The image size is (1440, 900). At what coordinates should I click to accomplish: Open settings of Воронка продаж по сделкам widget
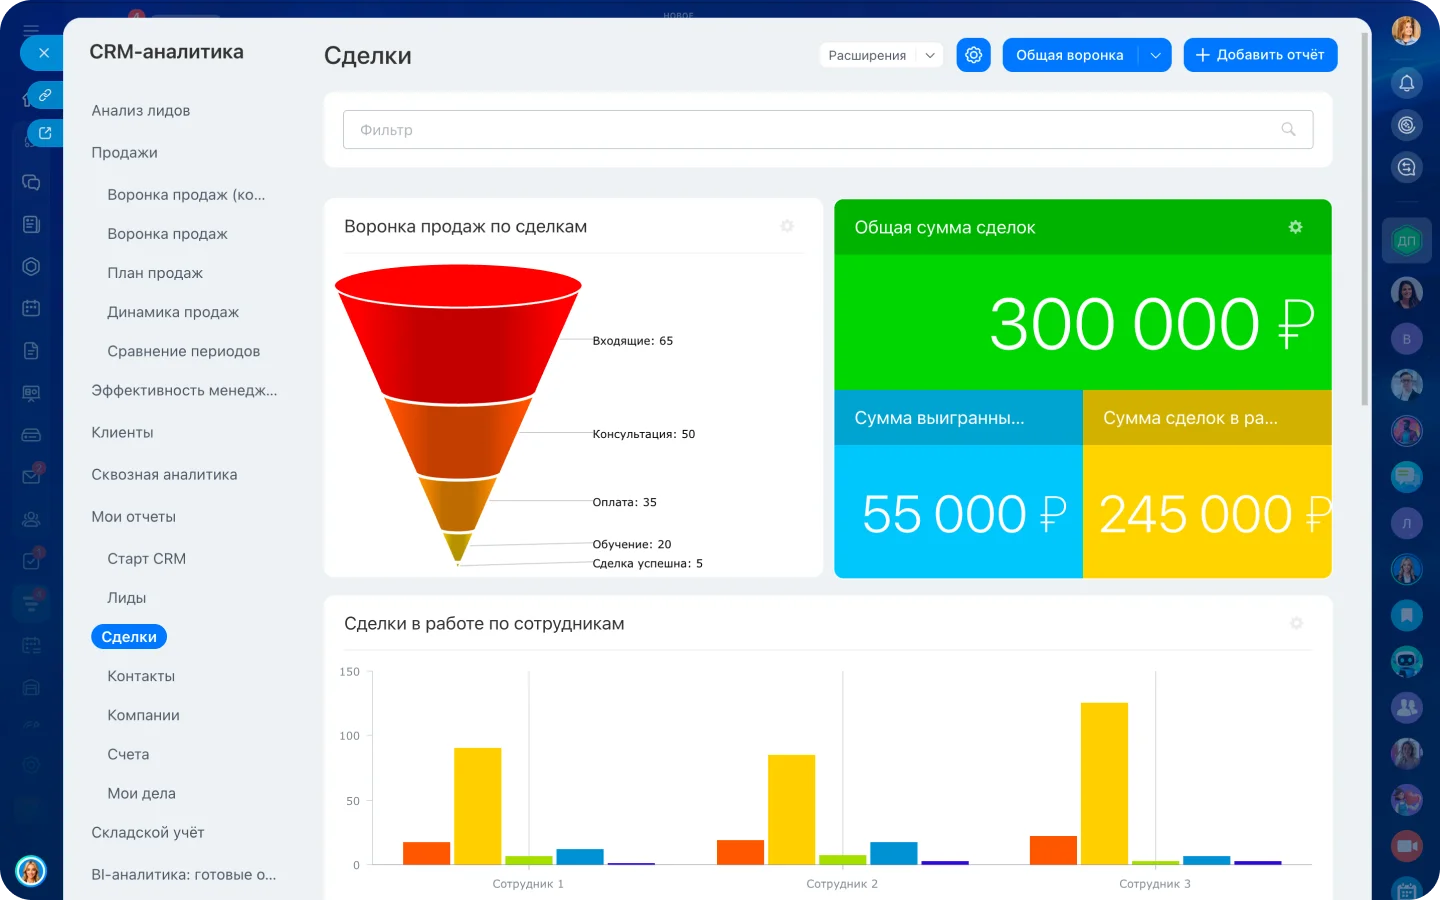pos(787,226)
